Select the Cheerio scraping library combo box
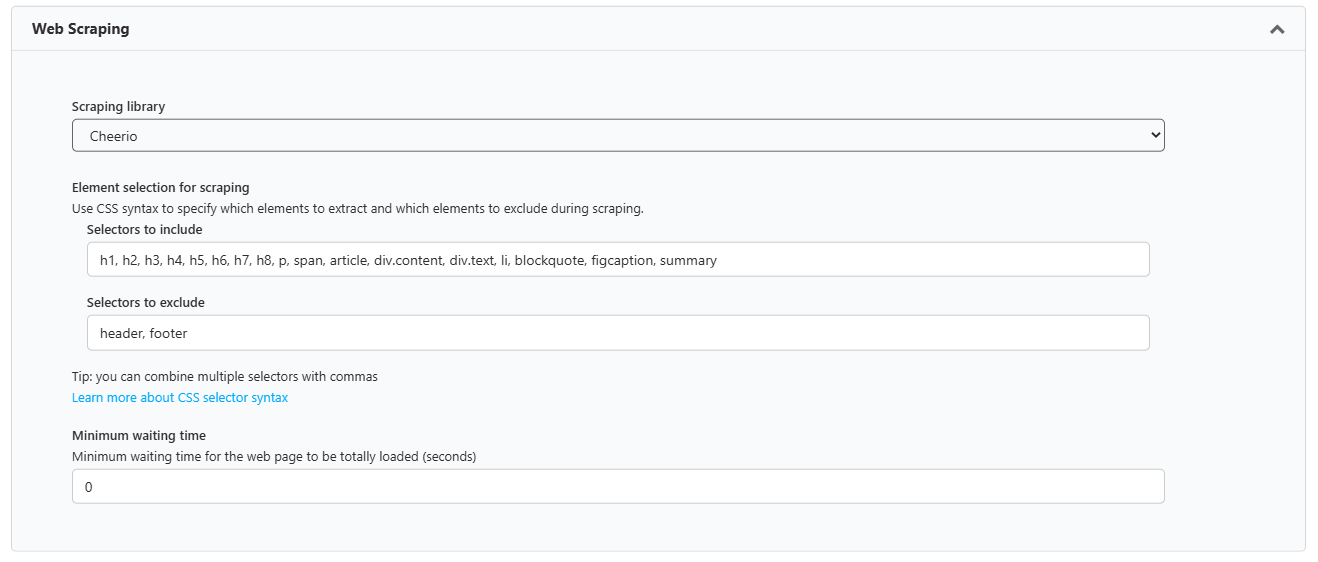The image size is (1318, 562). click(x=618, y=135)
